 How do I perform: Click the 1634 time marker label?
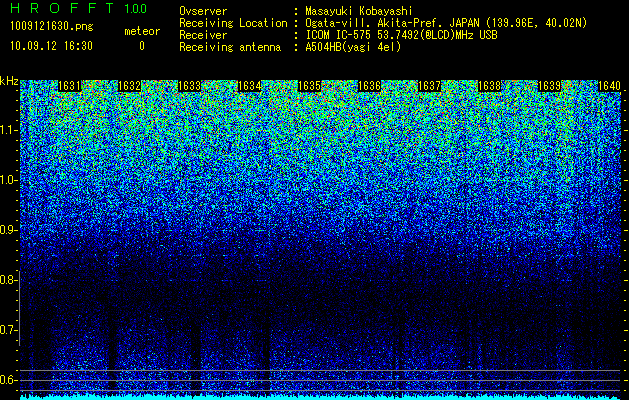250,86
